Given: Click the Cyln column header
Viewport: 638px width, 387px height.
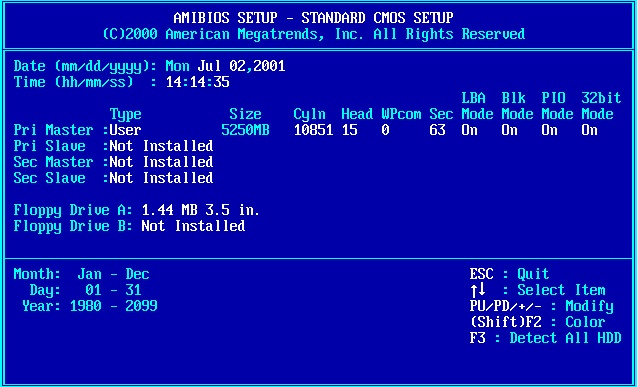Looking at the screenshot, I should click(x=309, y=114).
